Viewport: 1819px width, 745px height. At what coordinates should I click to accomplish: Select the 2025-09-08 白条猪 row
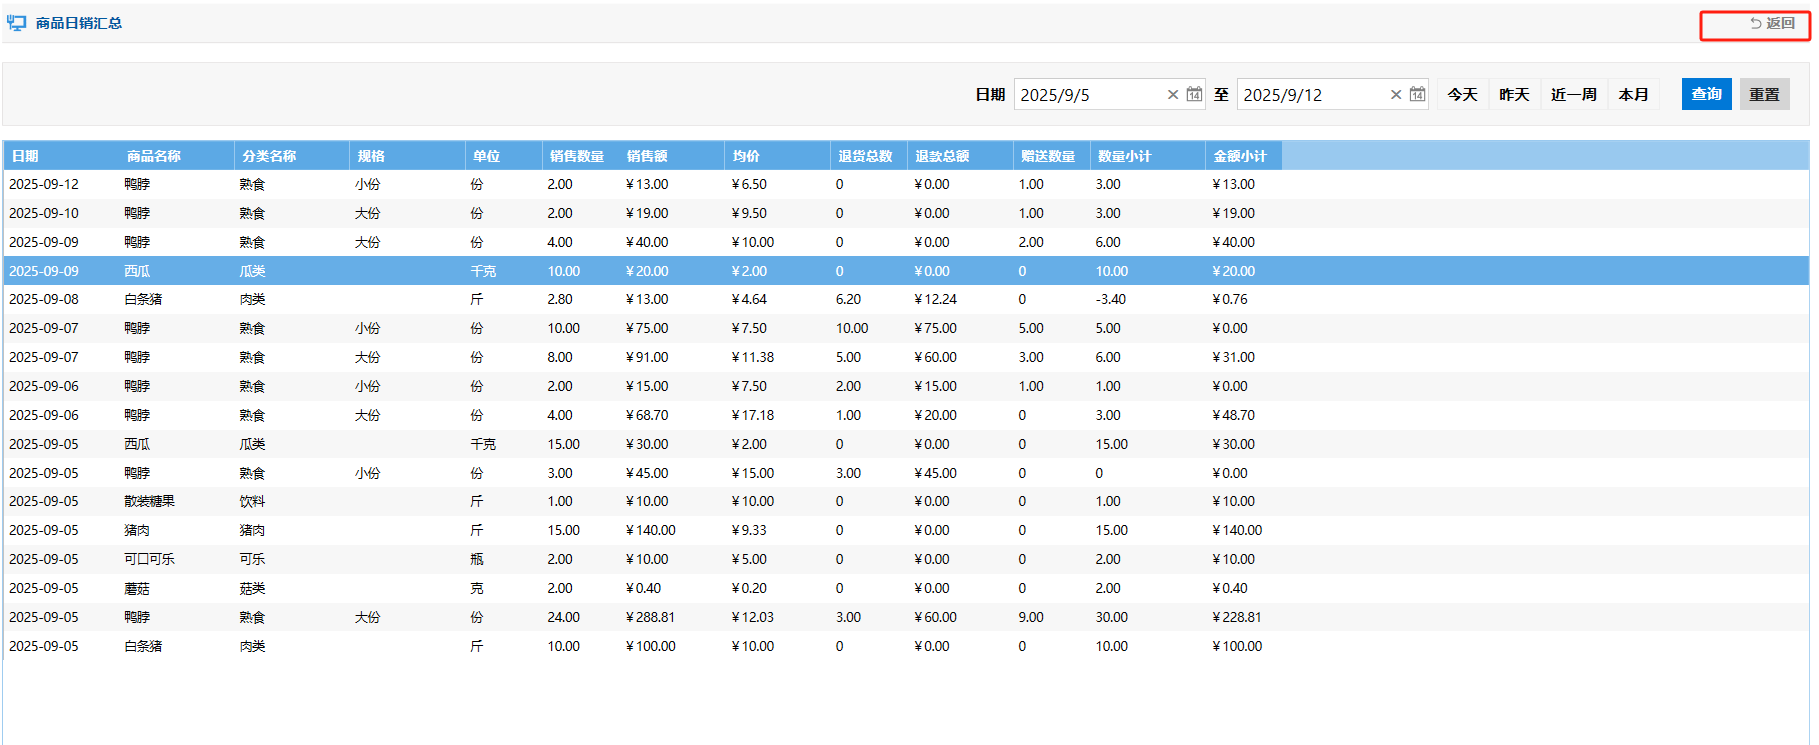point(143,299)
